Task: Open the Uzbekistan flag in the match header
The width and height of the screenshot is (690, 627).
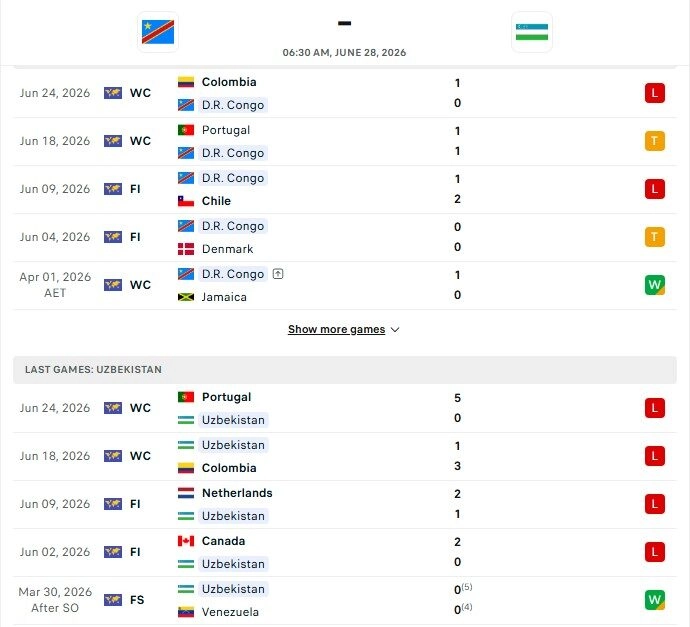Action: [532, 32]
